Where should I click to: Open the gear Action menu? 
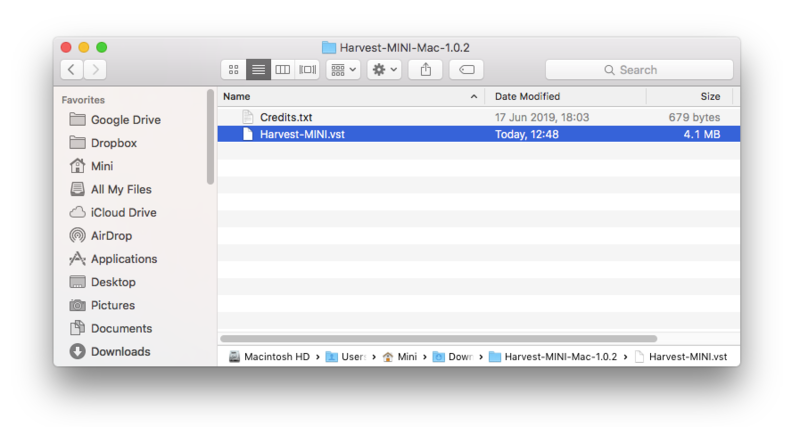pyautogui.click(x=385, y=69)
